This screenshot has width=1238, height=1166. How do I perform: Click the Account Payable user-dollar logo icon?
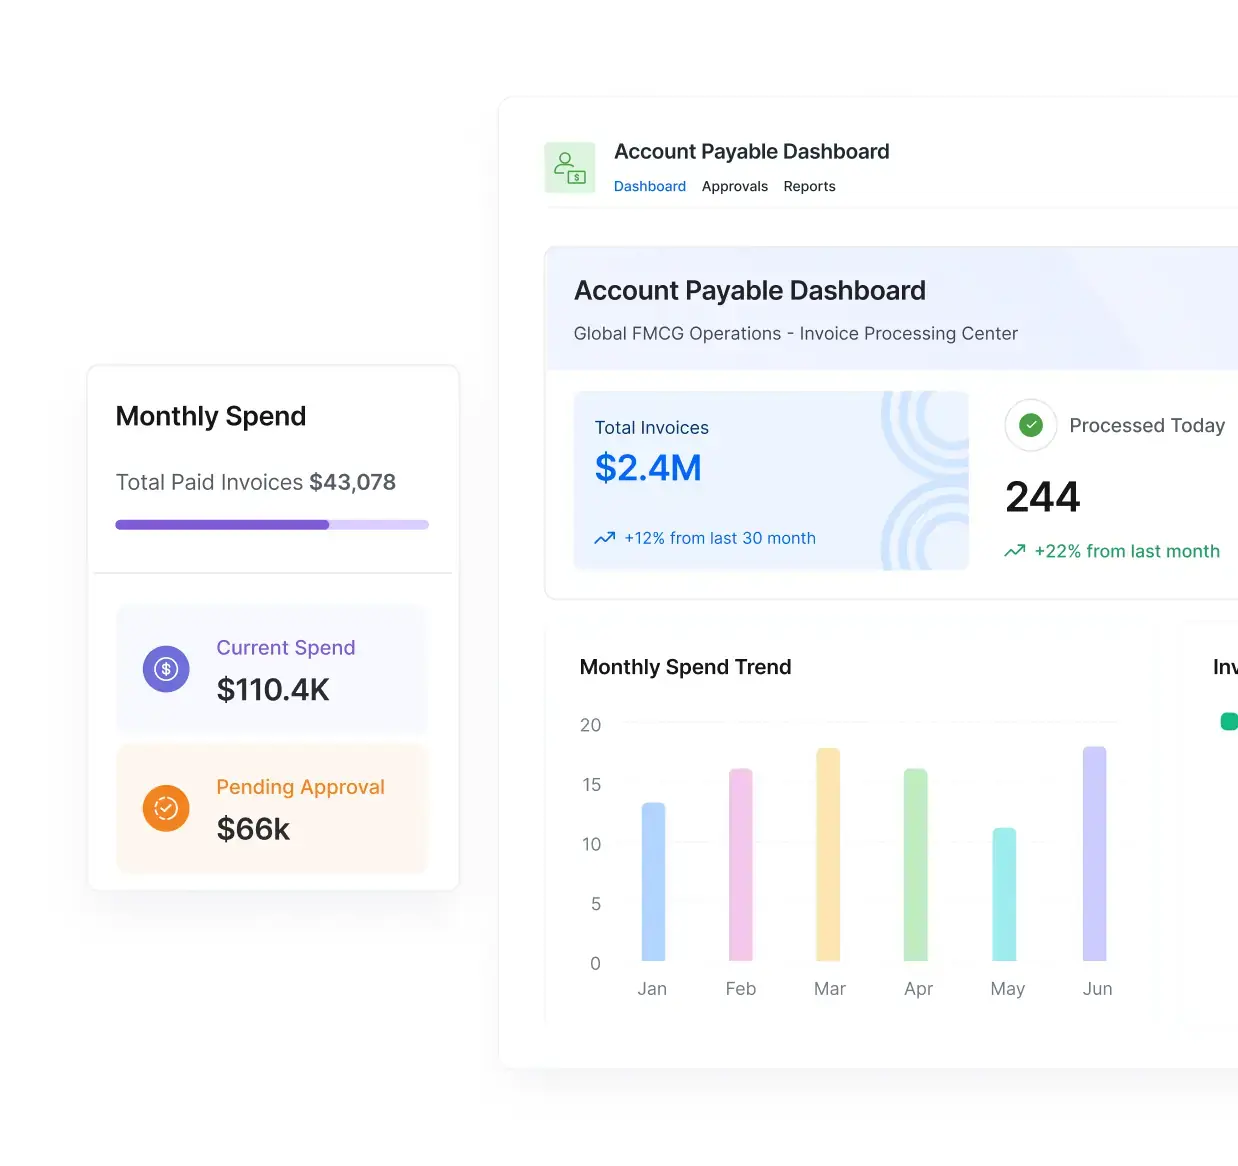click(570, 168)
